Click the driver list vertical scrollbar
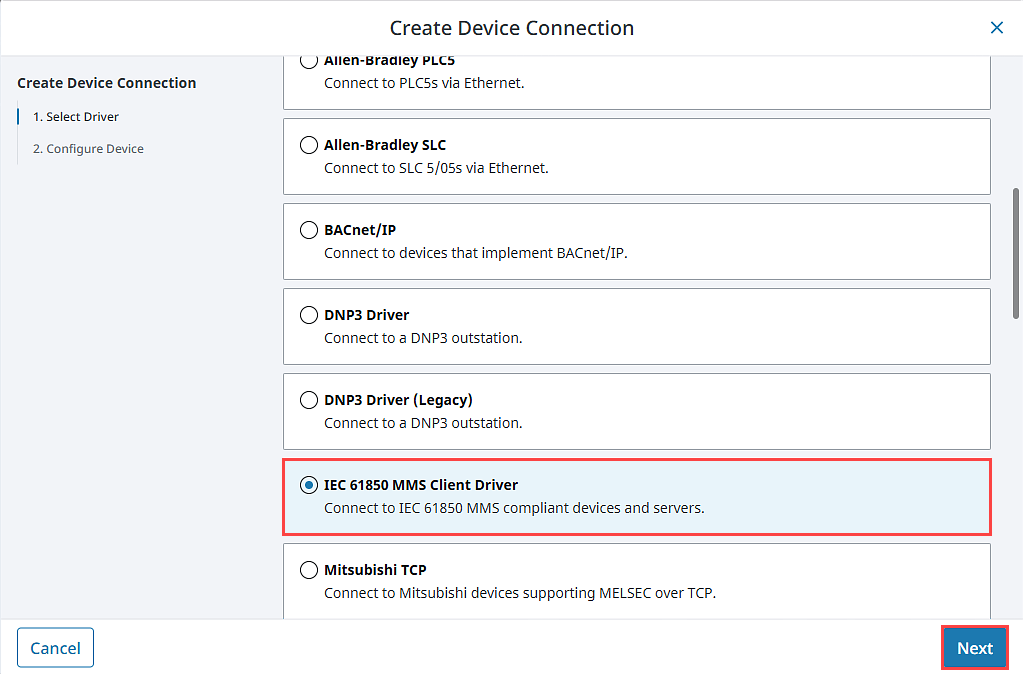The height and width of the screenshot is (674, 1023). tap(1015, 253)
